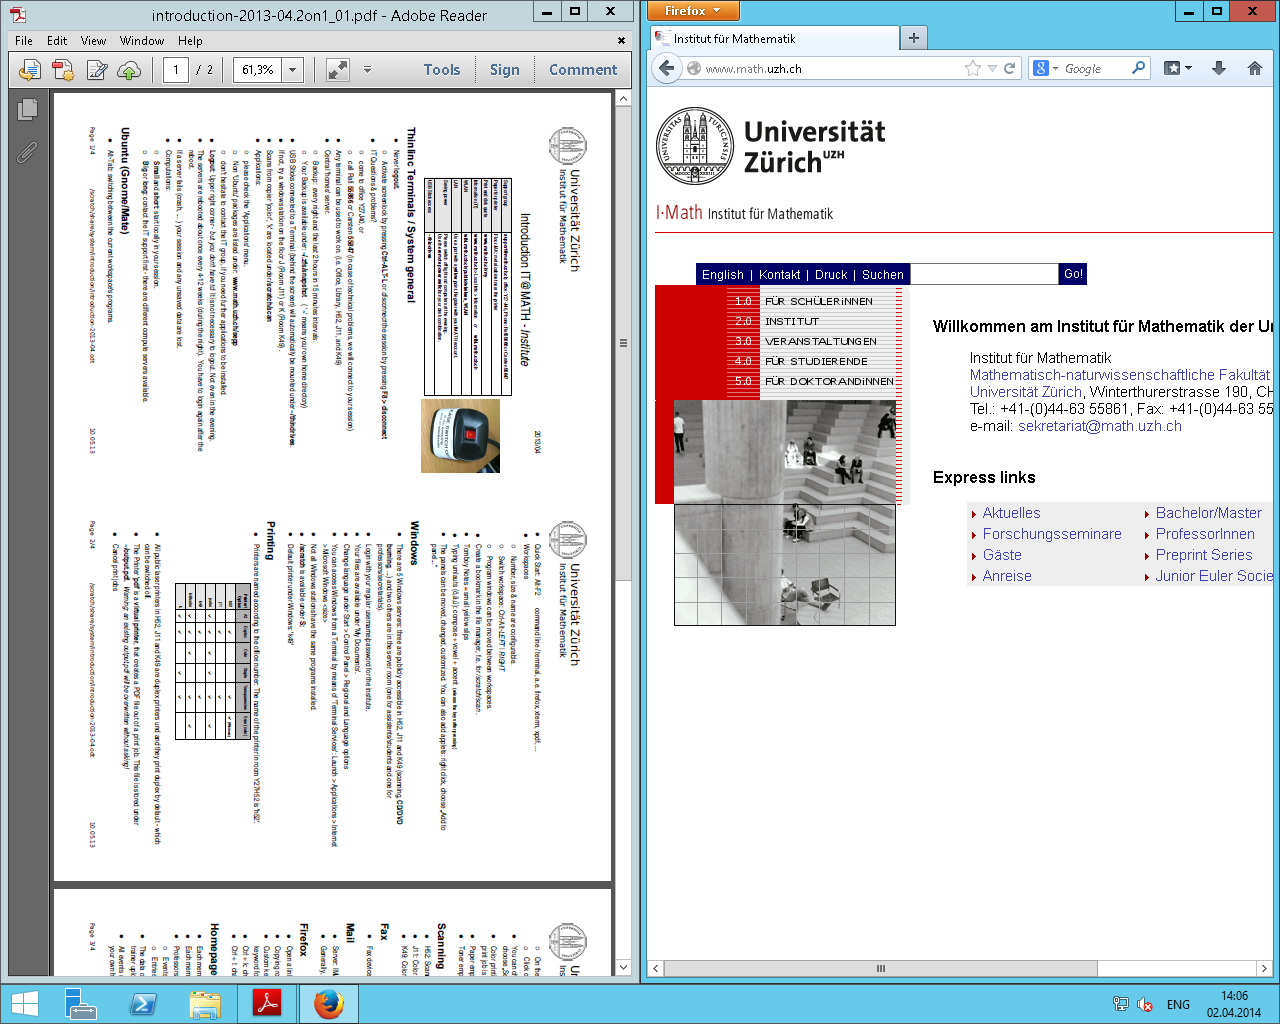Choose search engine via Google icon dropdown

tap(1046, 68)
